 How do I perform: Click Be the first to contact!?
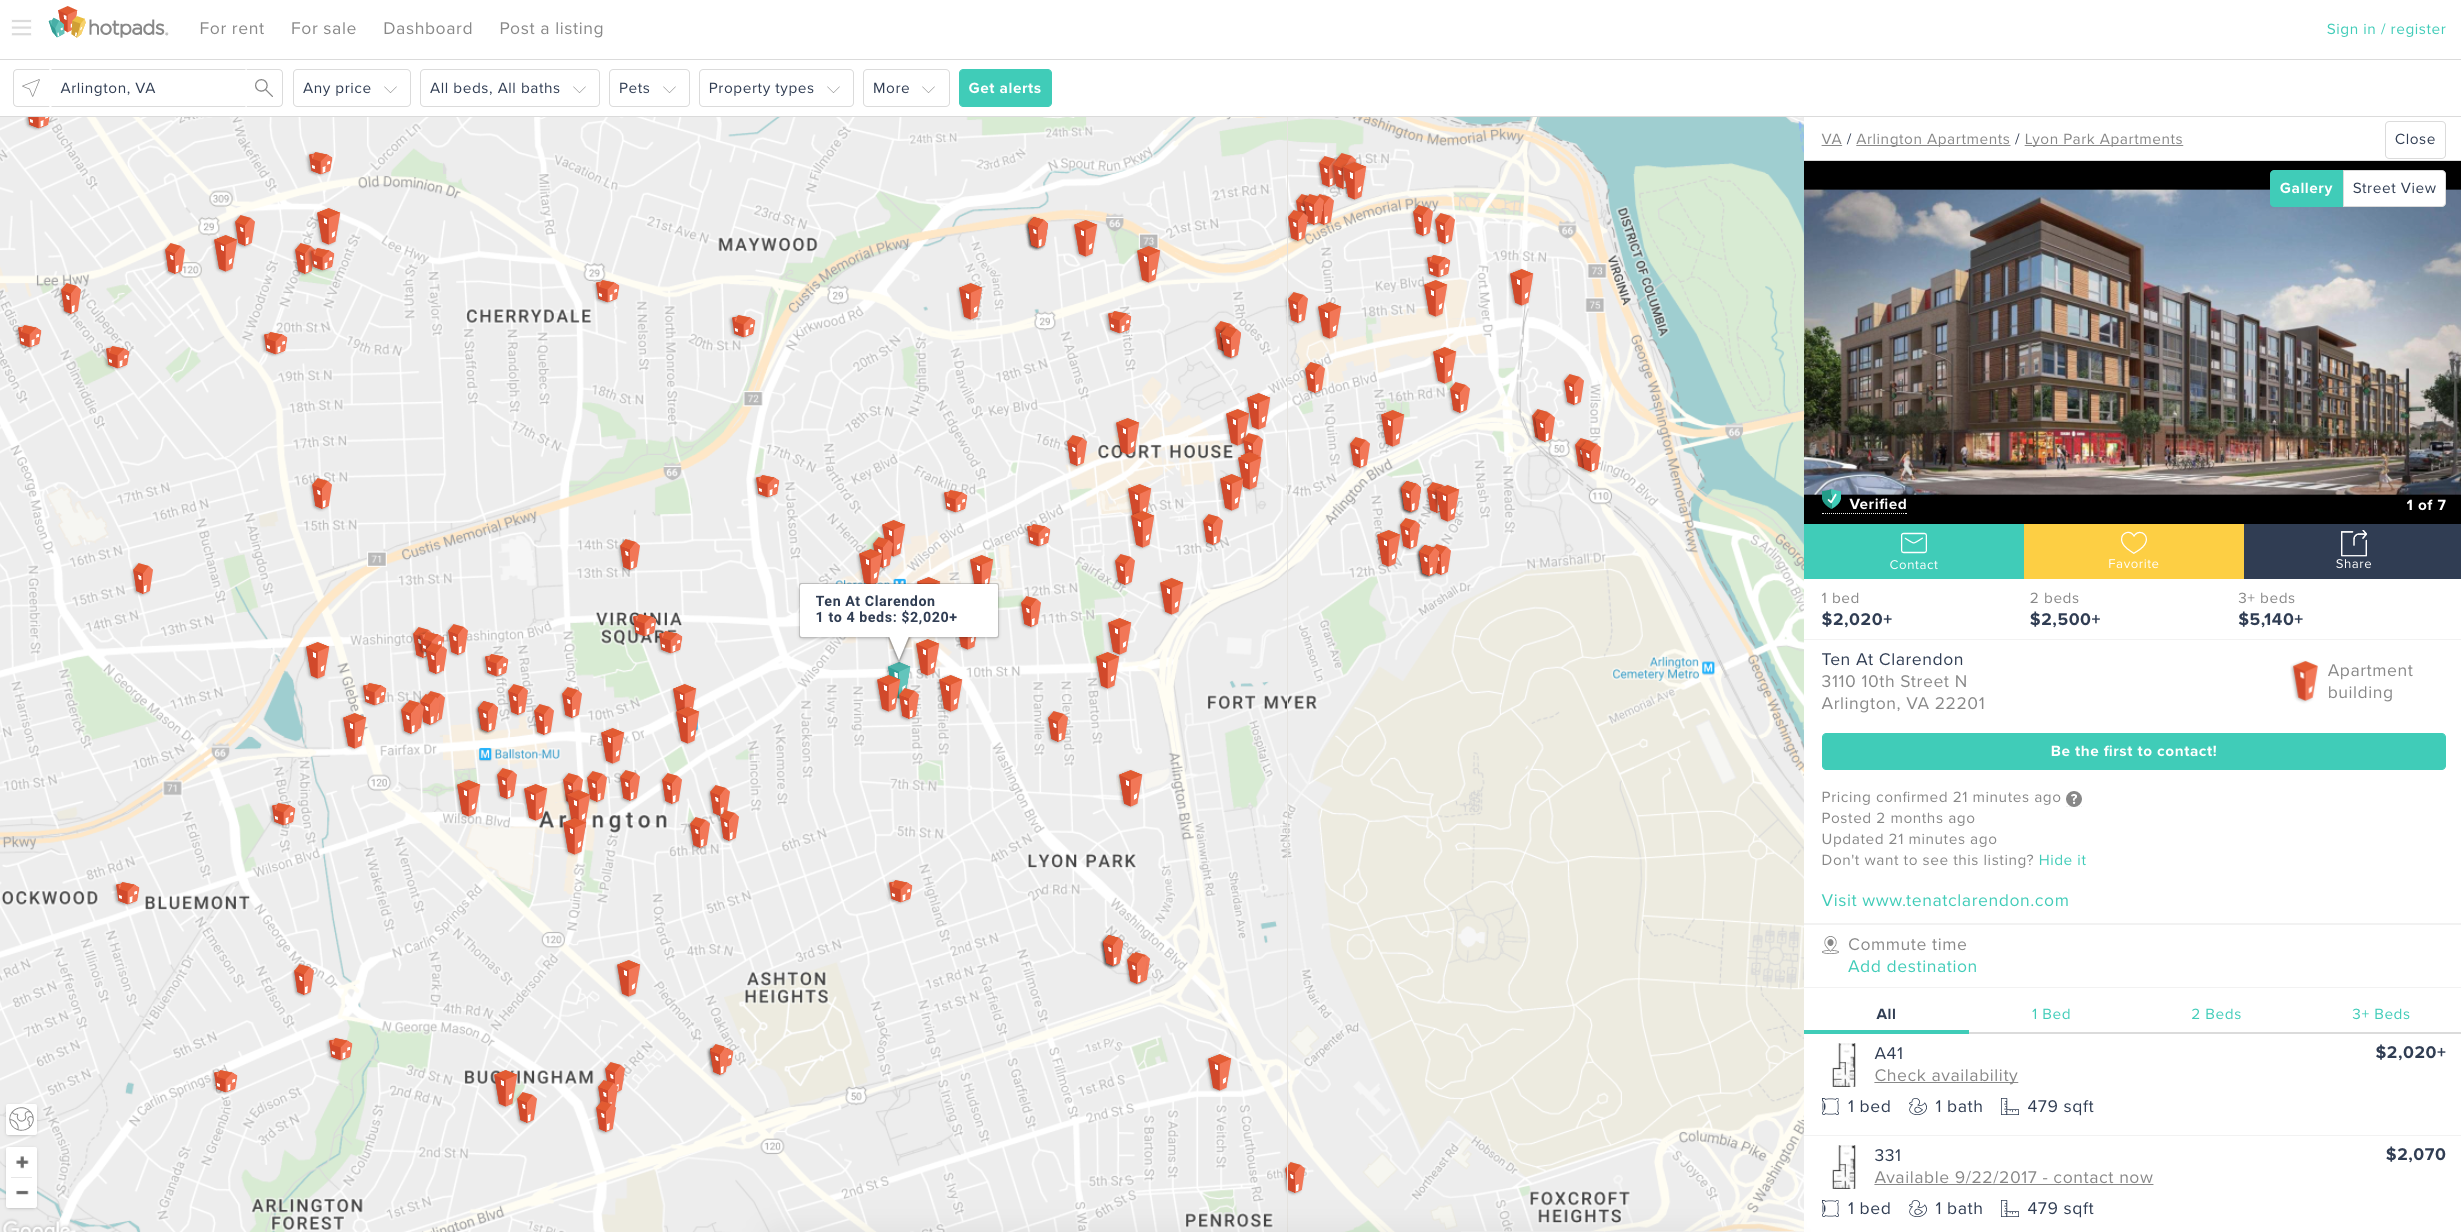coord(2133,751)
